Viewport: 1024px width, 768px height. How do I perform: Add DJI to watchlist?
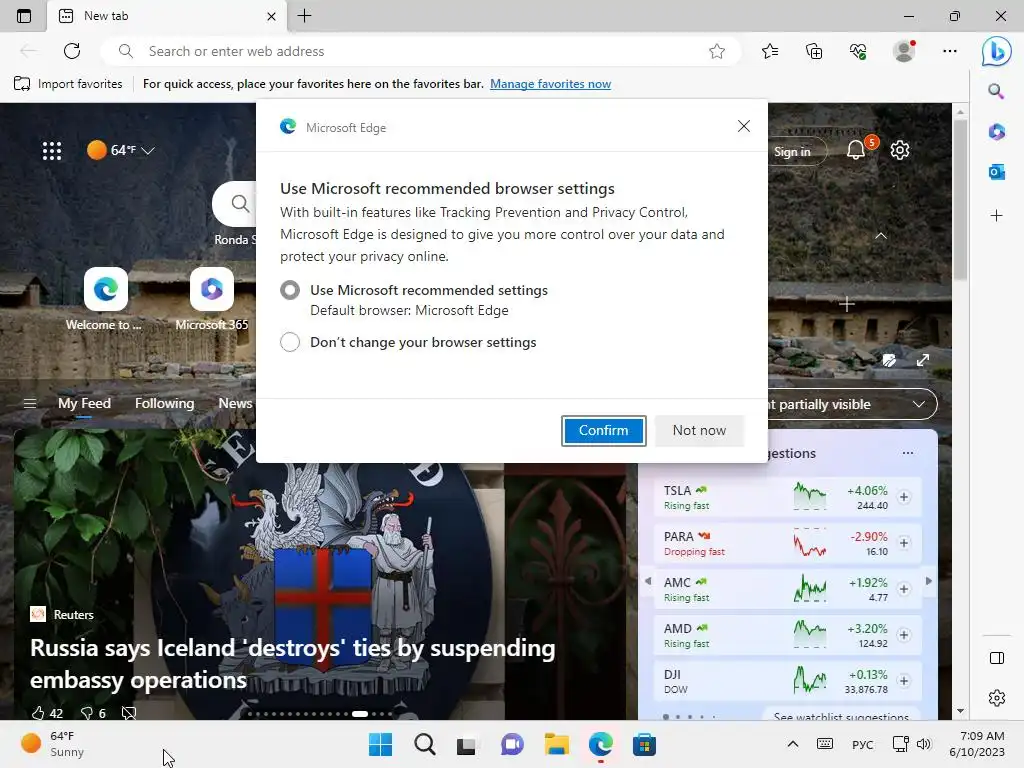point(904,680)
